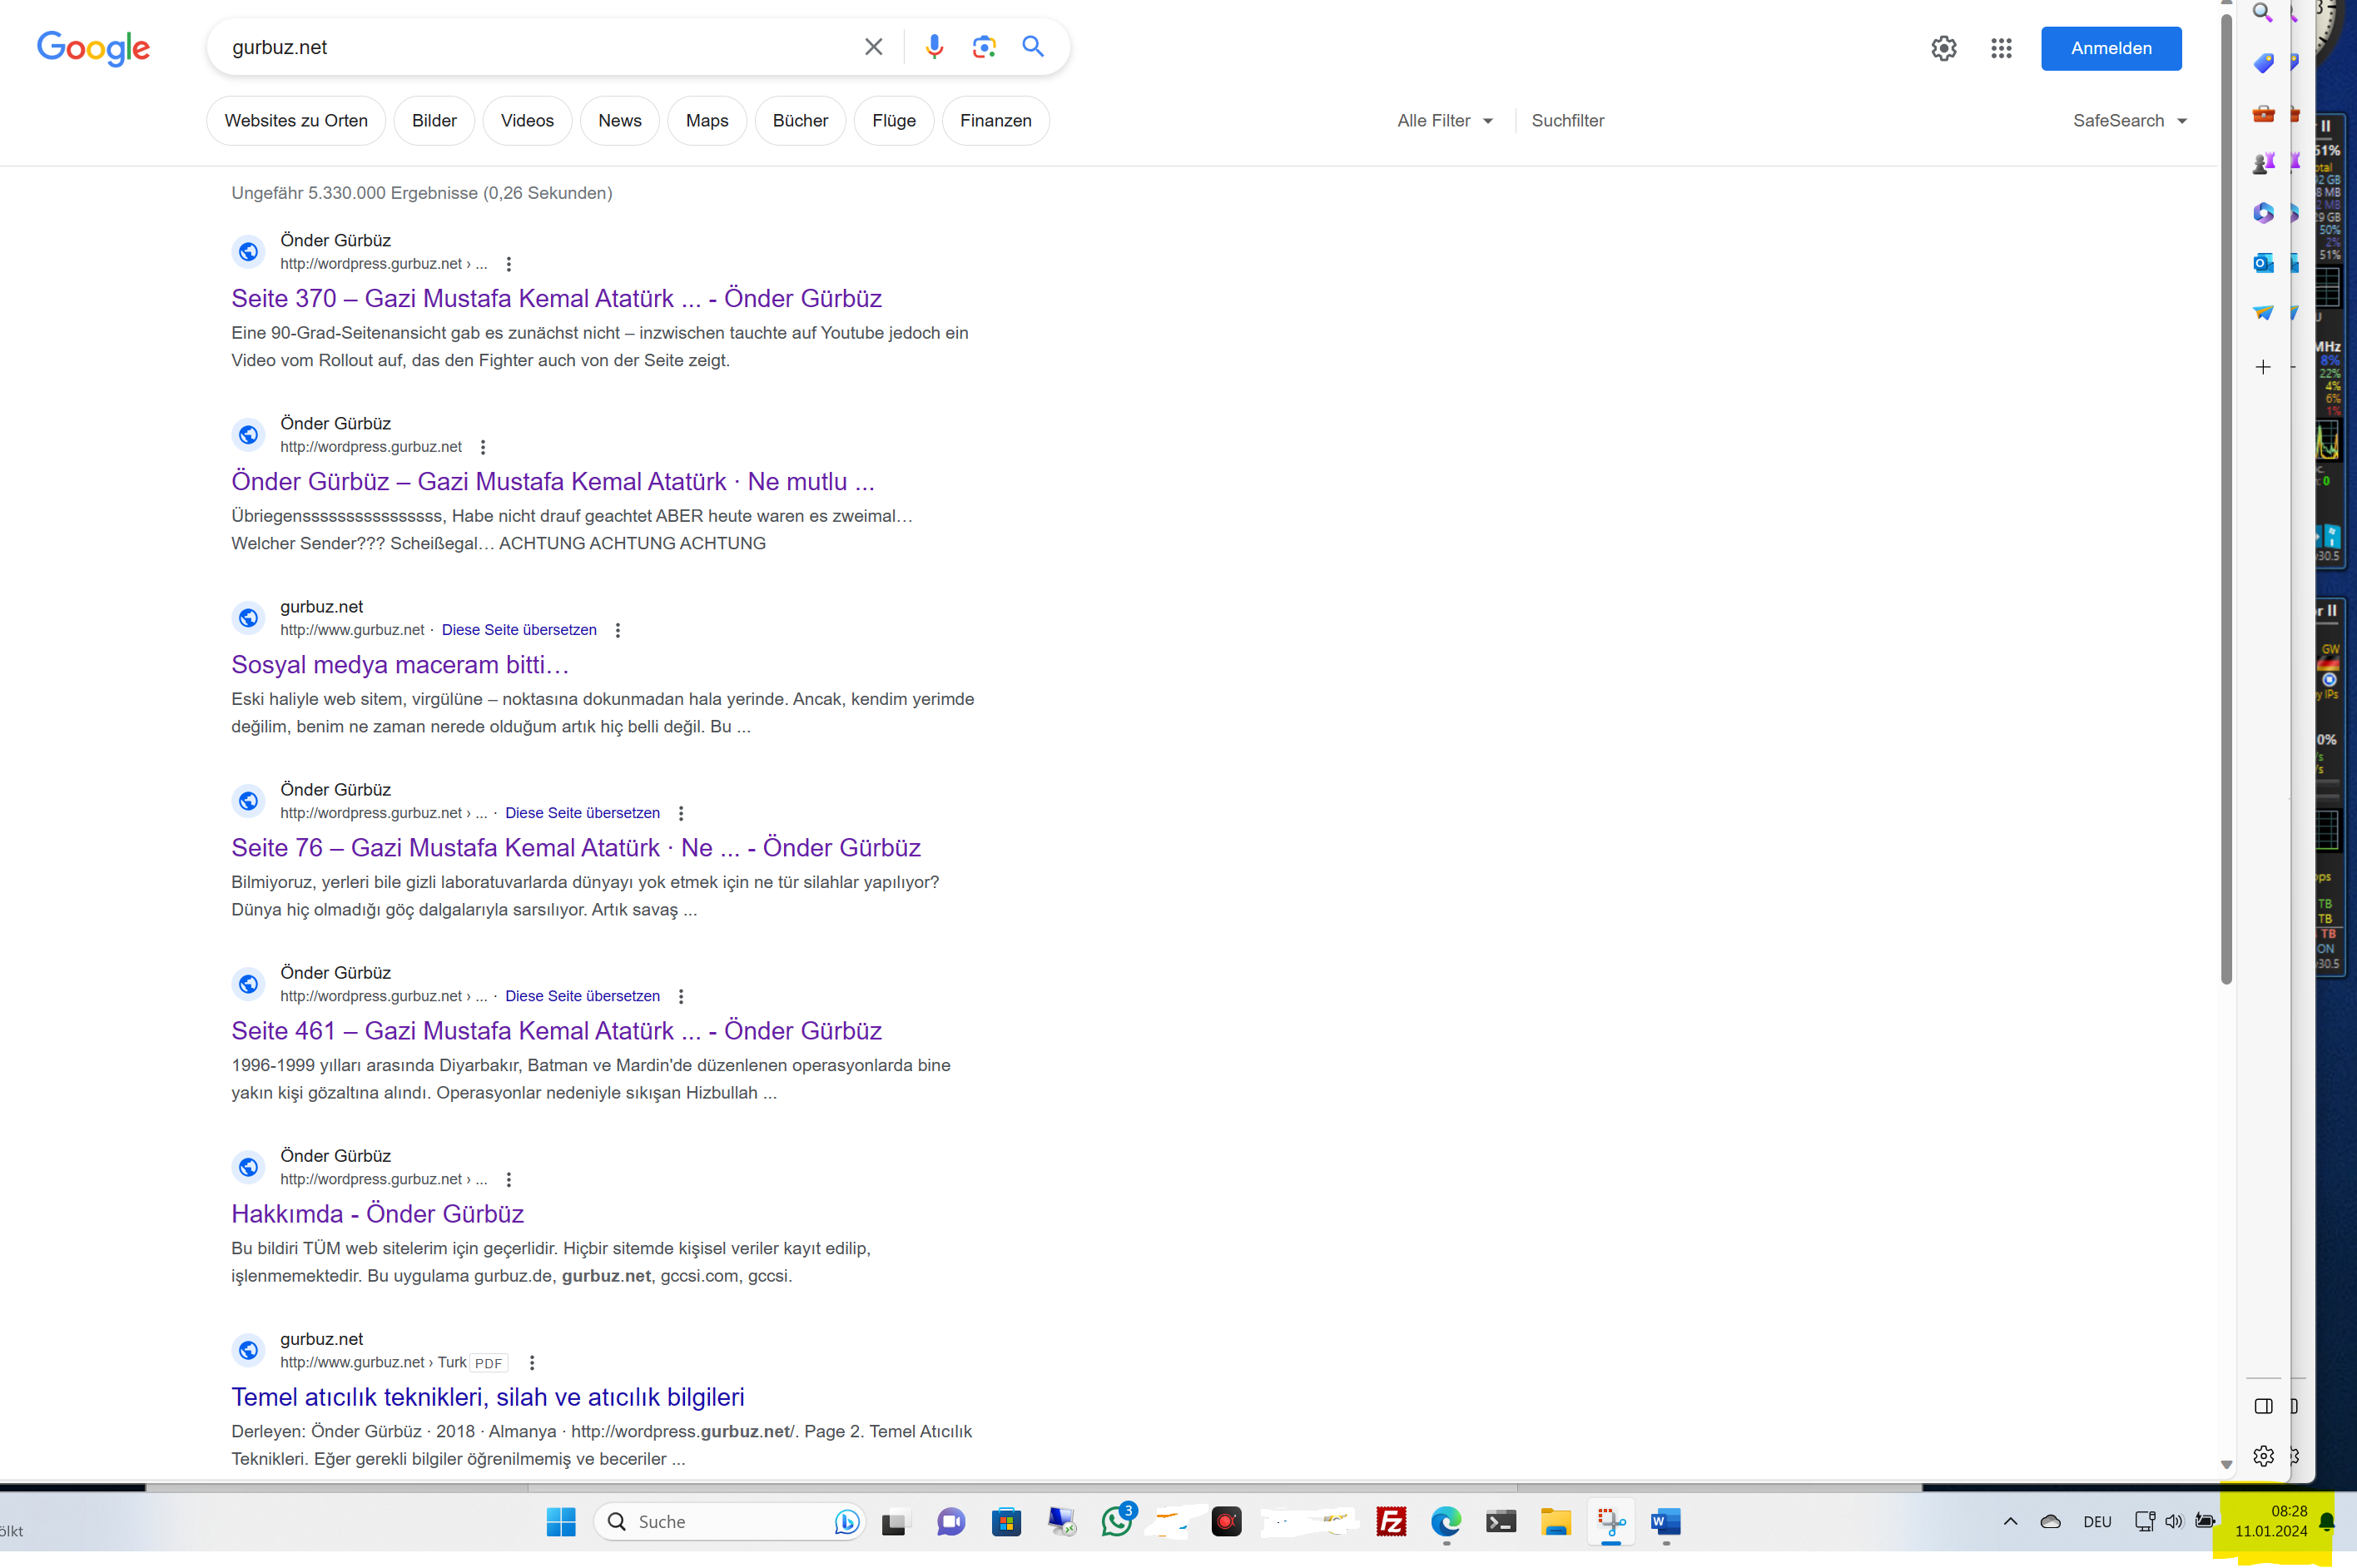Click the vertical page scrollbar
This screenshot has width=2357, height=1568.
tap(2226, 500)
